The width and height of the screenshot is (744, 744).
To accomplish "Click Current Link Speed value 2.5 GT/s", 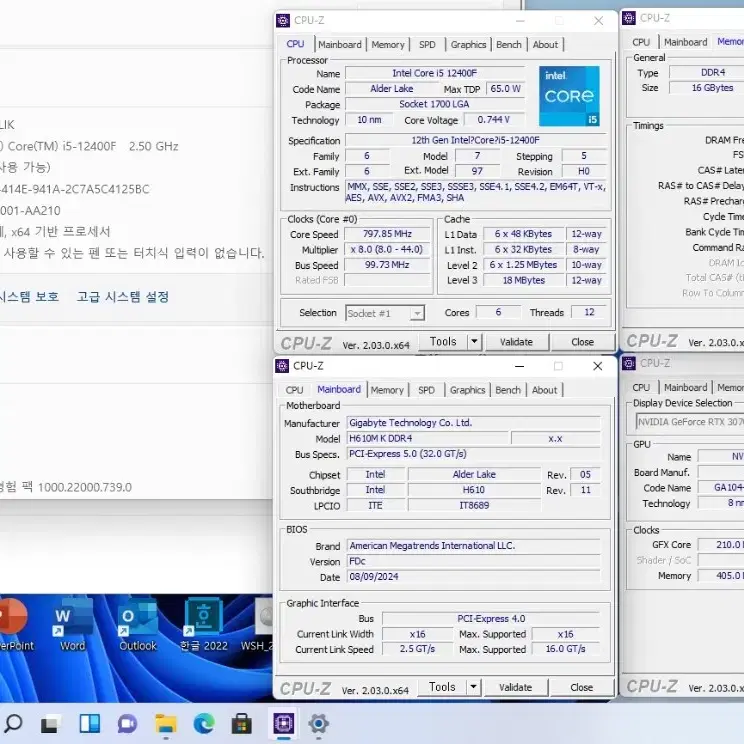I will [417, 649].
